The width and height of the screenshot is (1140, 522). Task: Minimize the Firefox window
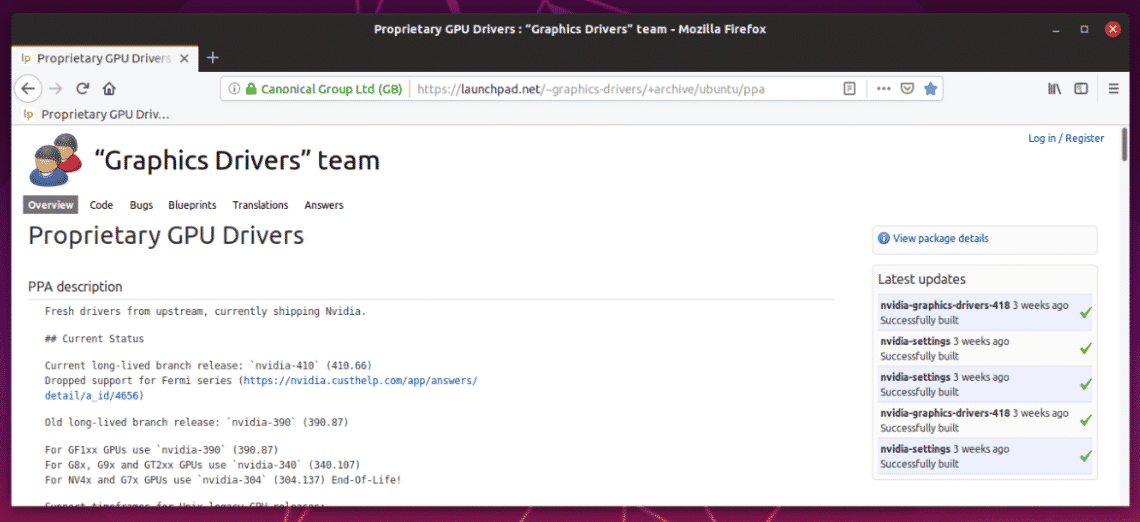pyautogui.click(x=1056, y=30)
